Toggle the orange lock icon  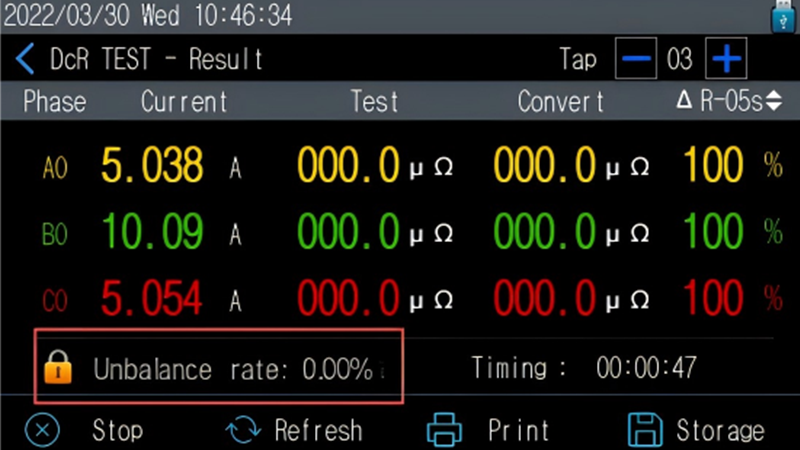click(59, 367)
